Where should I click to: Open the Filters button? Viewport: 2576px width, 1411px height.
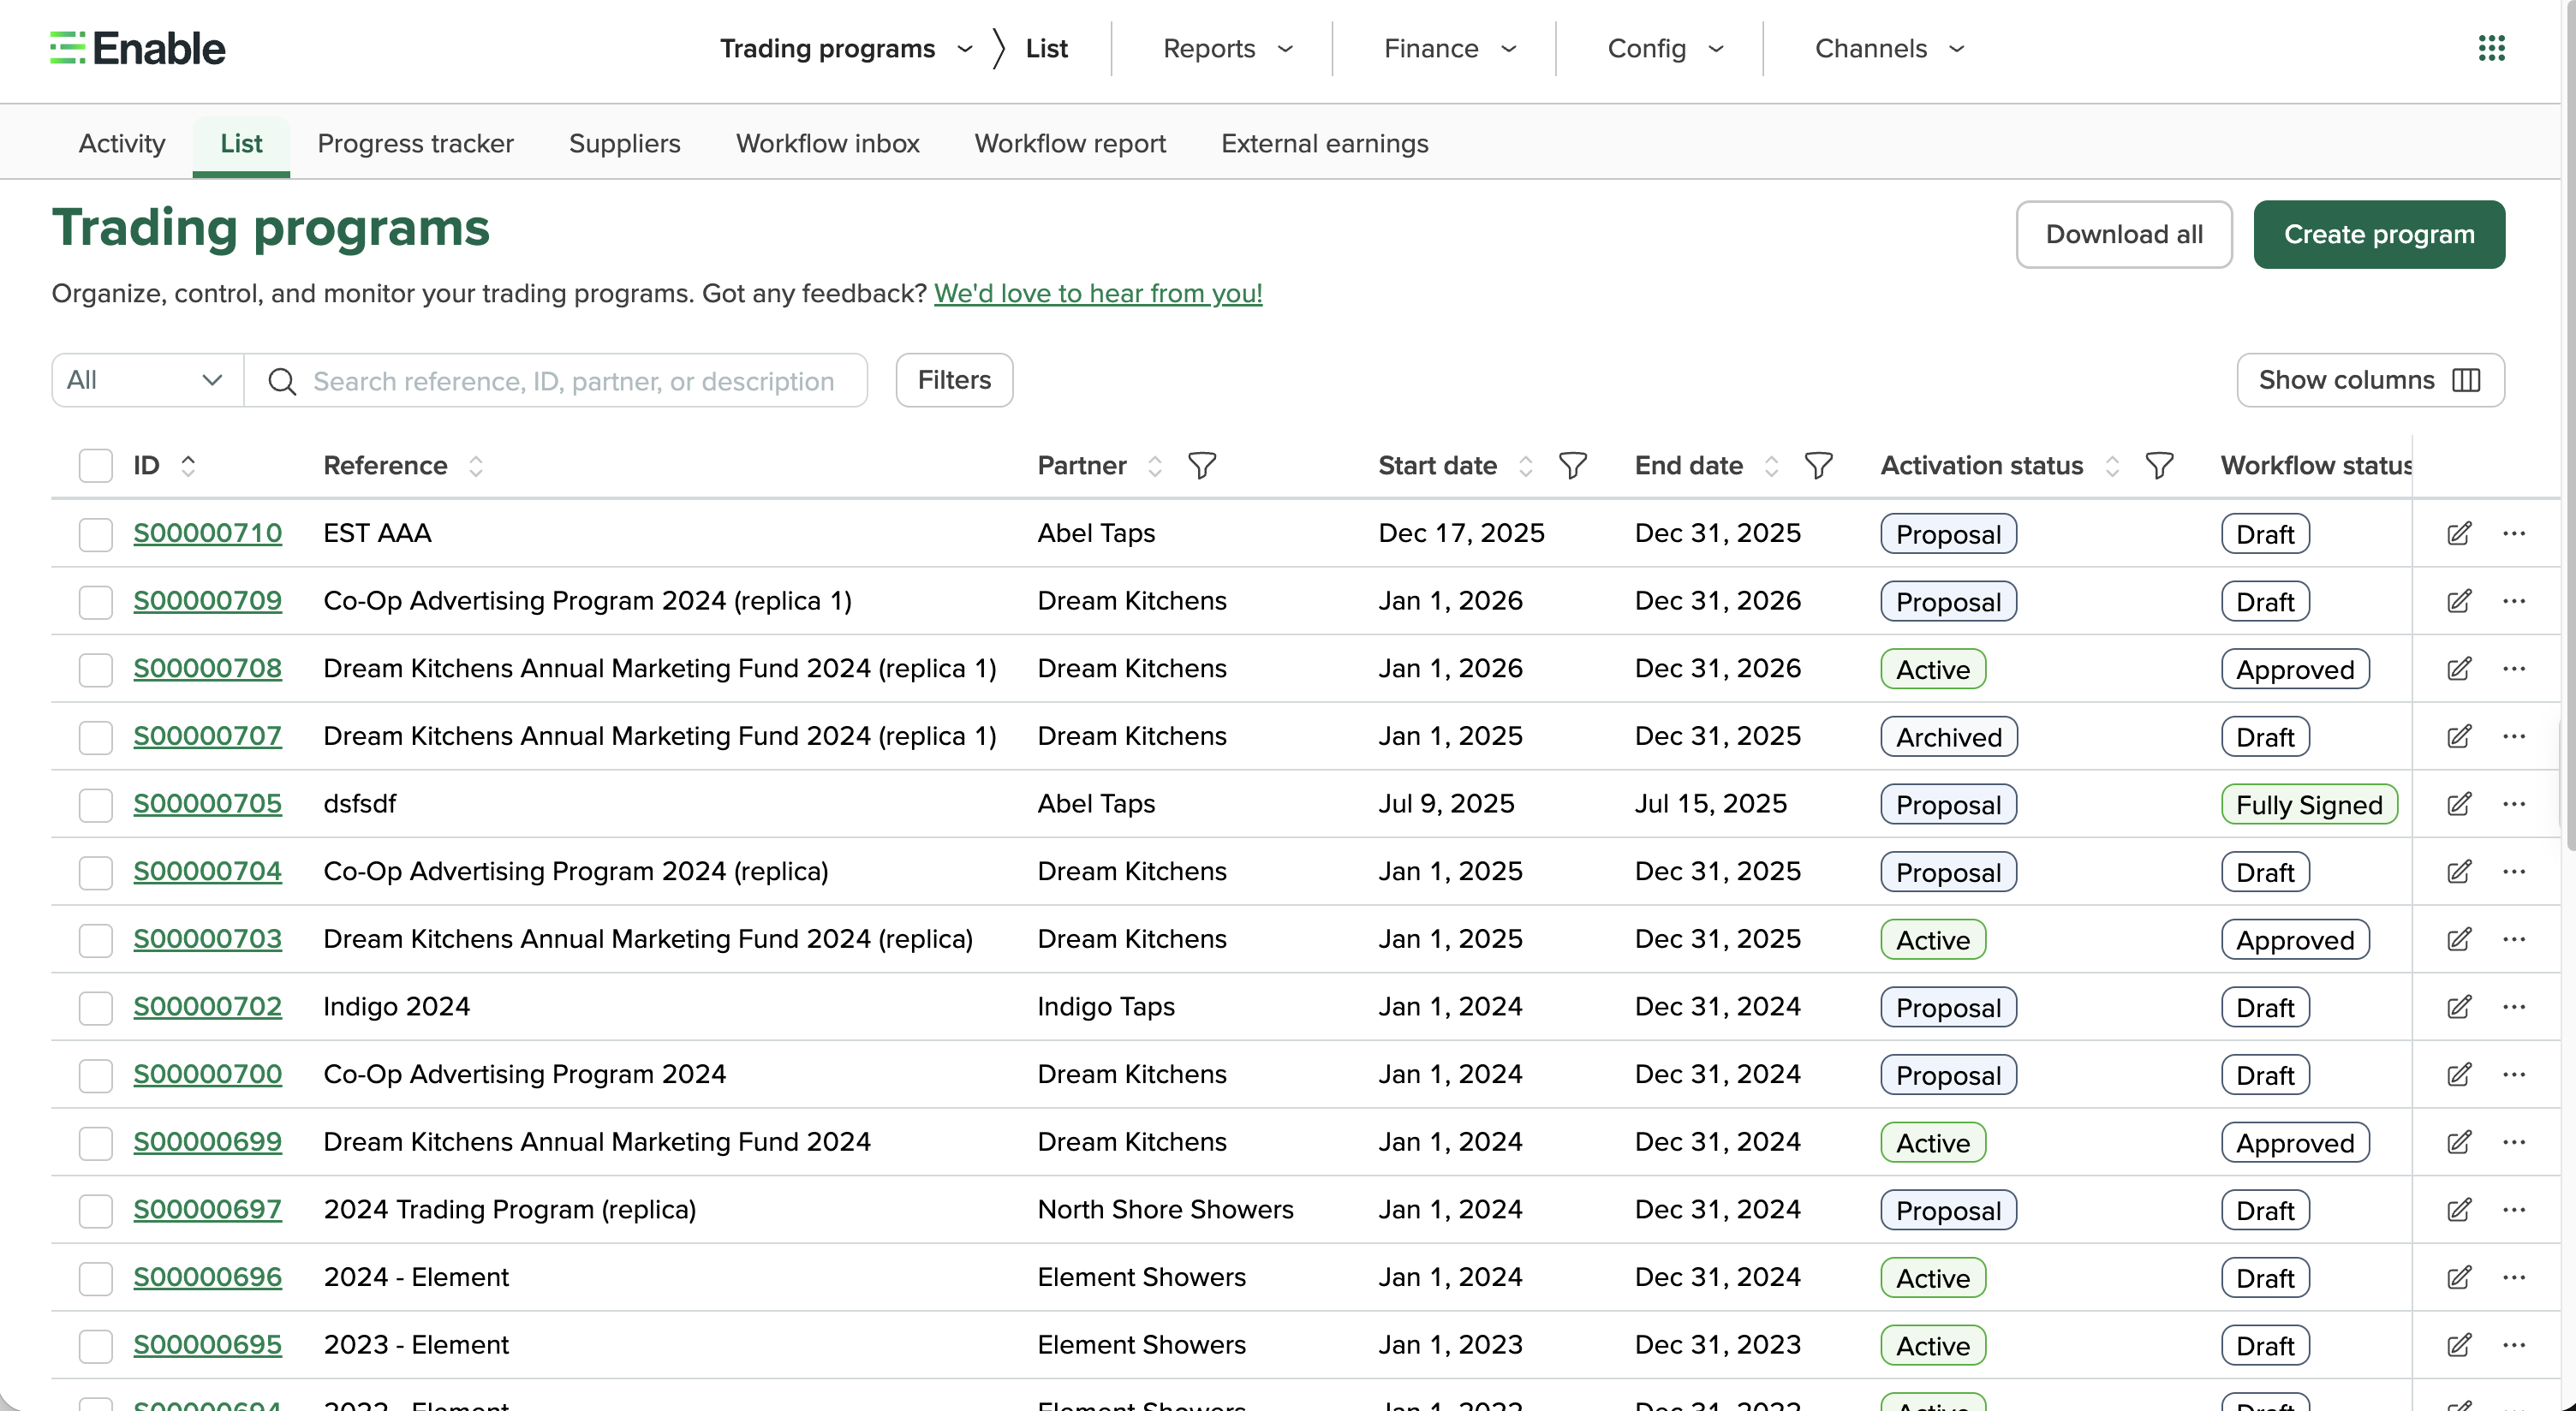pos(954,380)
